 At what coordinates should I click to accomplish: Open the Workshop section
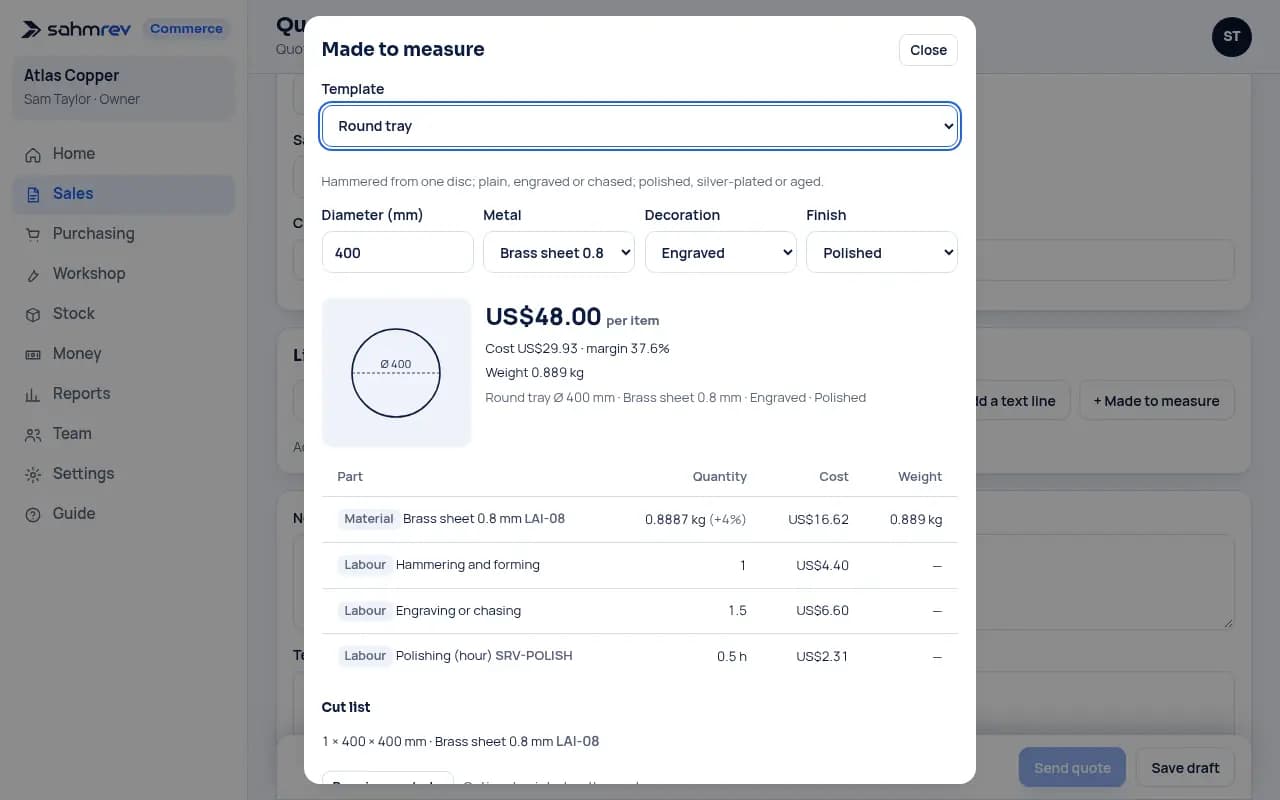click(124, 274)
